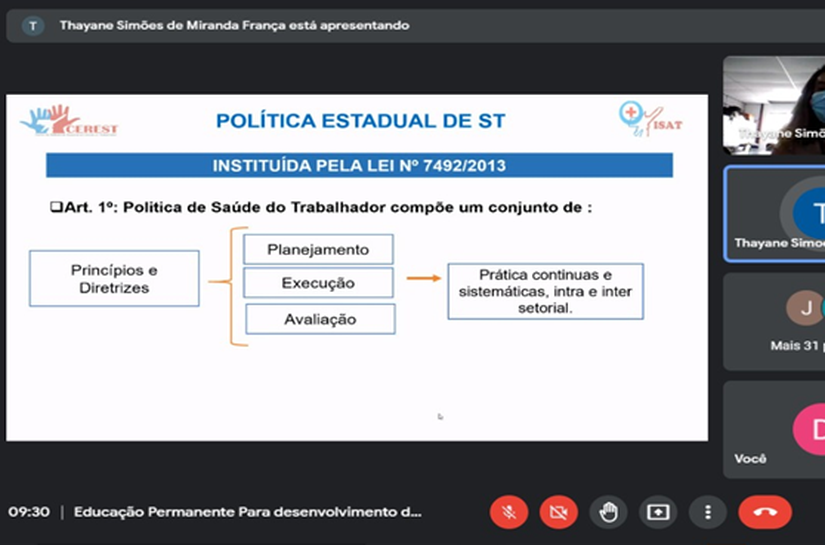The width and height of the screenshot is (825, 545).
Task: Click the 09:30 meeting clock
Action: (29, 512)
